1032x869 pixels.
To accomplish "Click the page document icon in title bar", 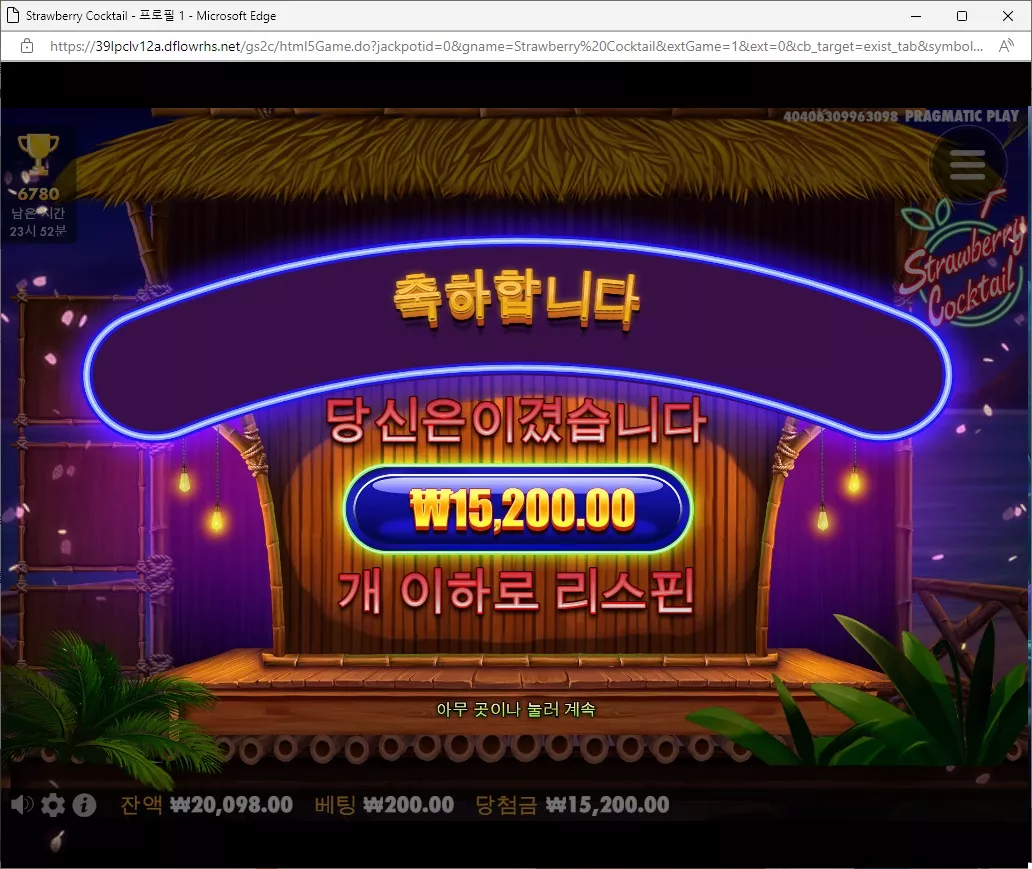I will pyautogui.click(x=13, y=15).
